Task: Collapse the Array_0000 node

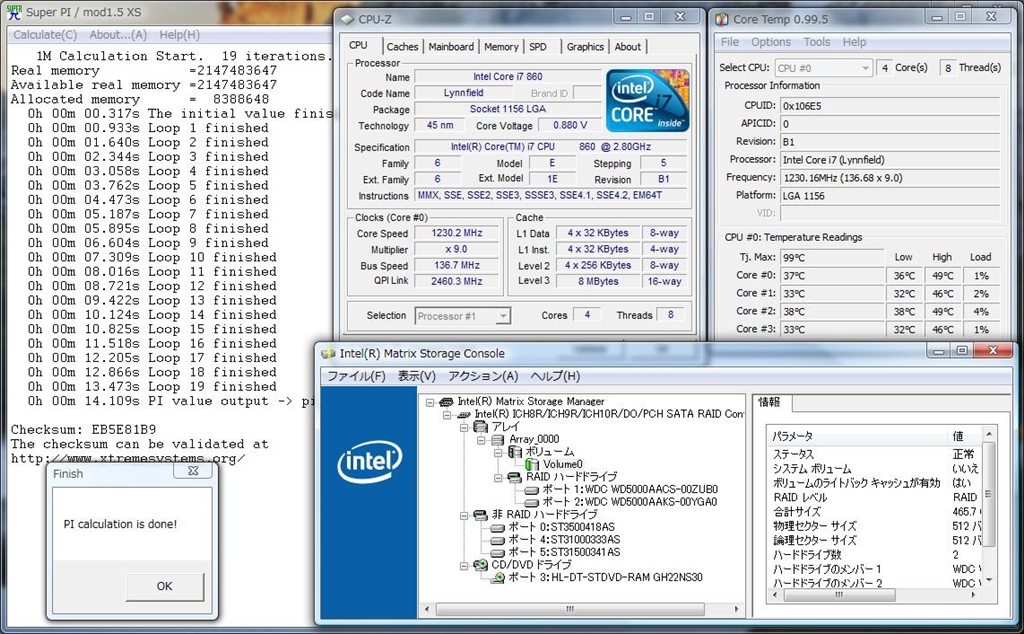Action: [481, 440]
